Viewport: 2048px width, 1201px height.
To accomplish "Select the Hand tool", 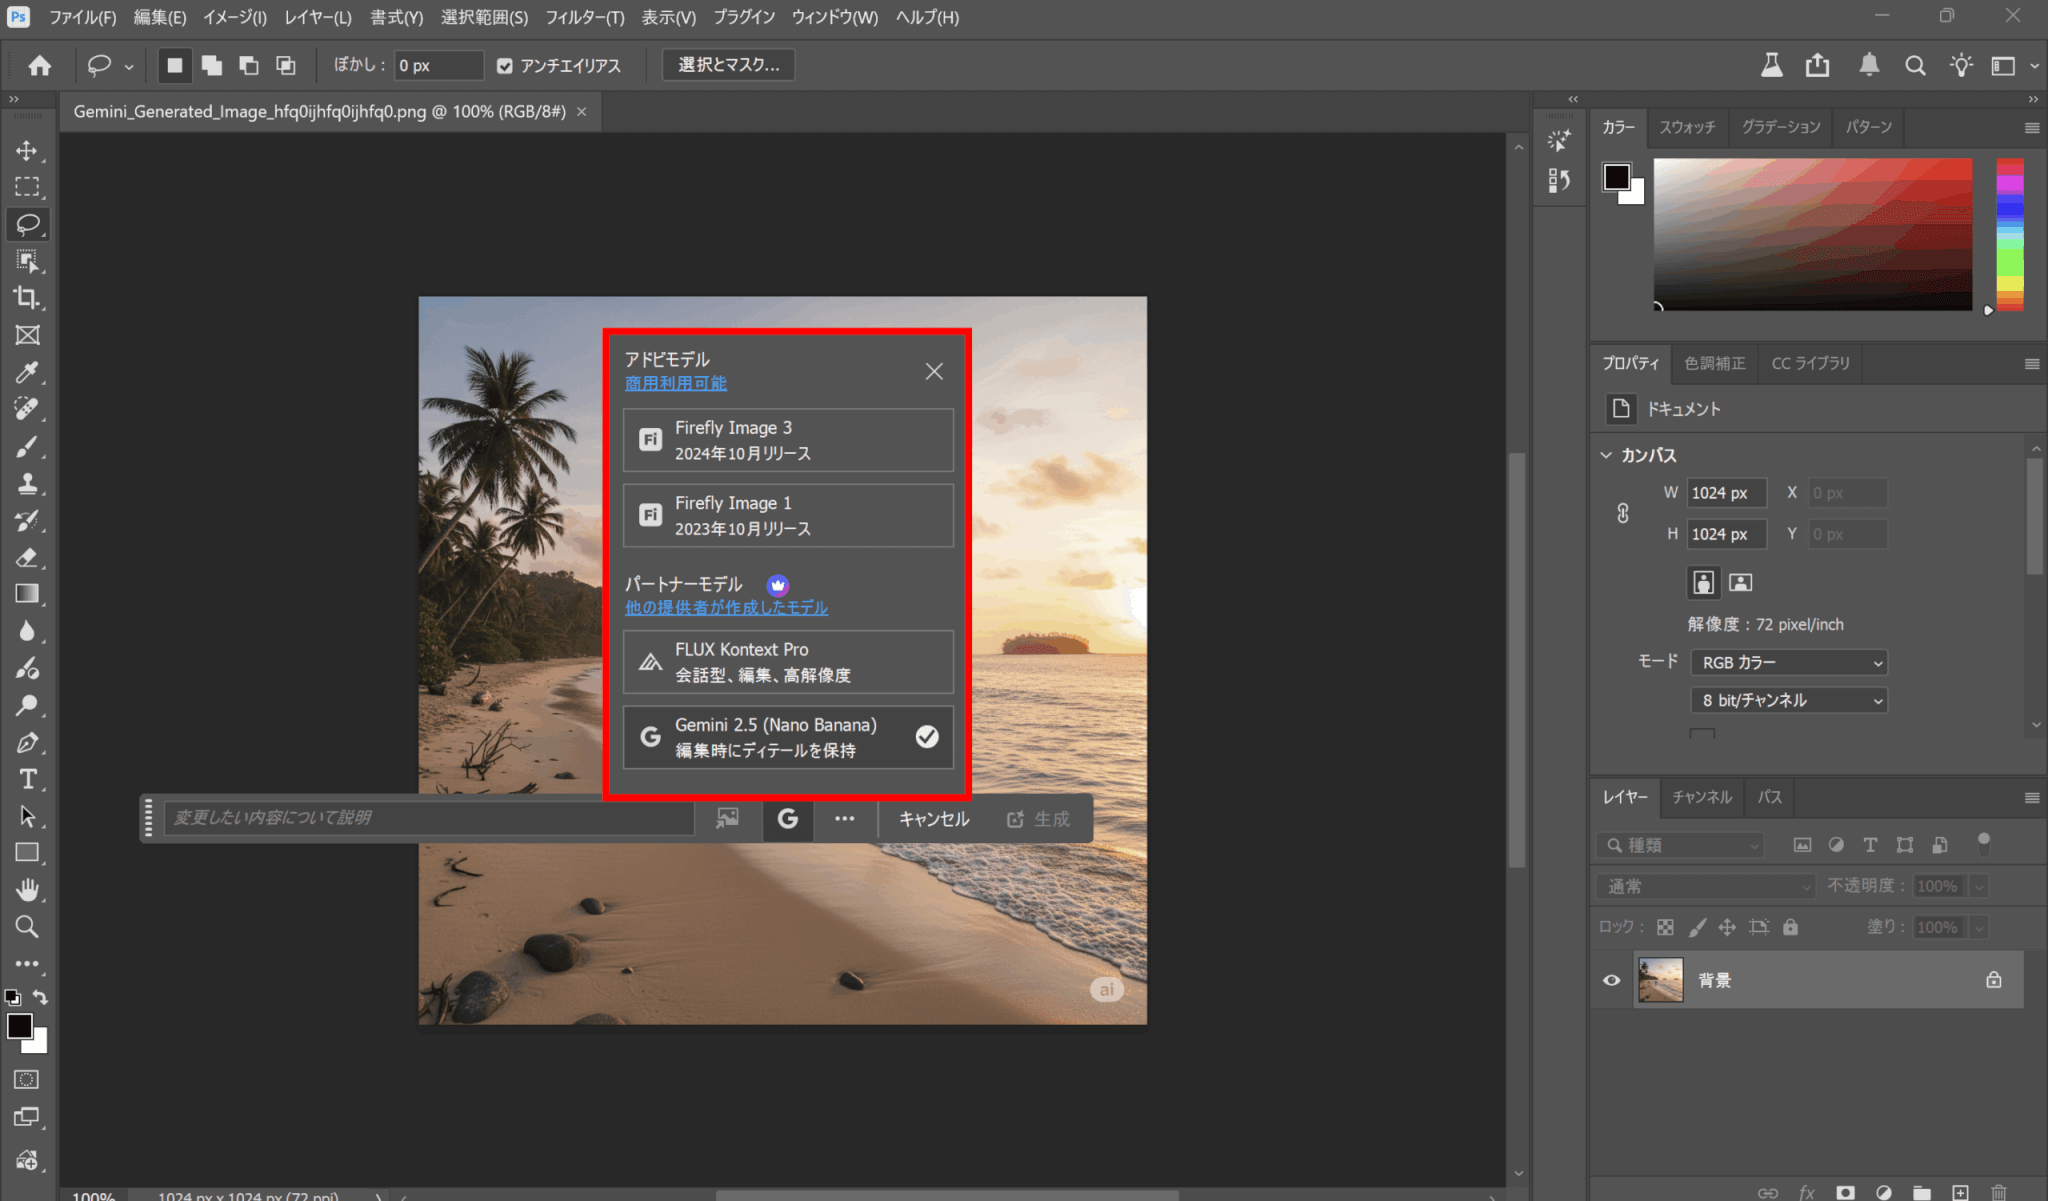I will click(x=27, y=890).
